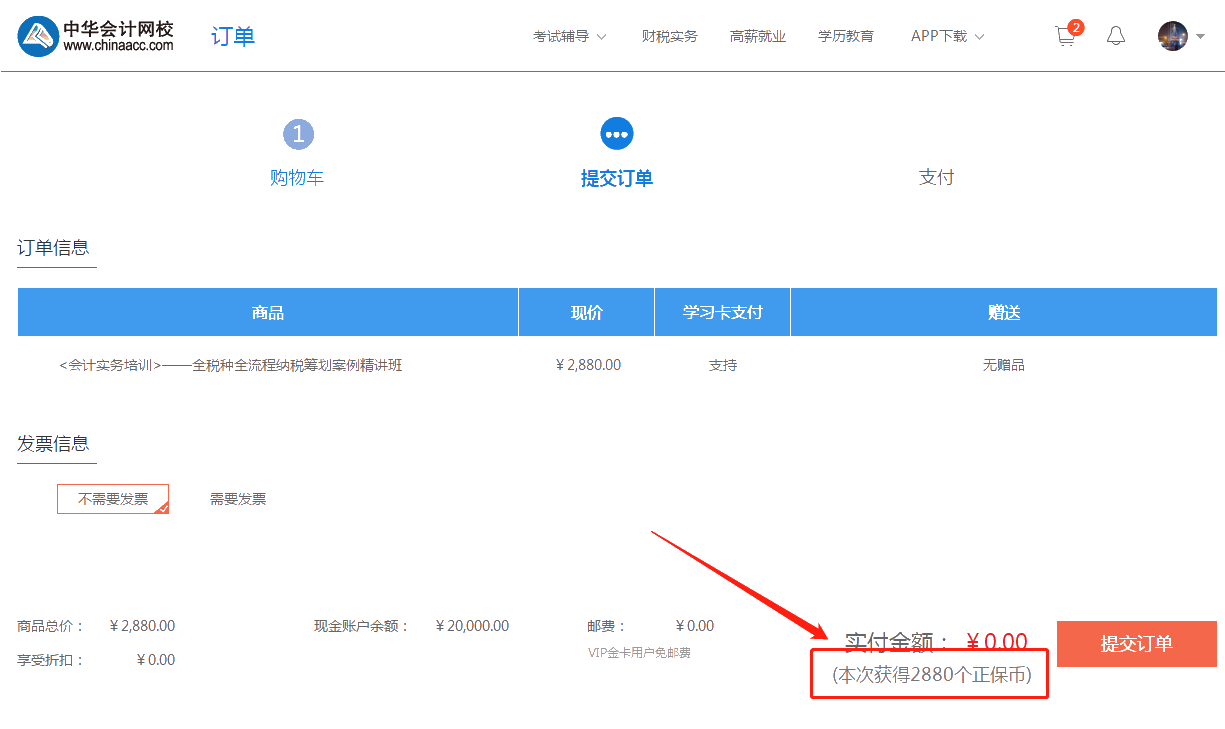Image resolution: width=1225 pixels, height=729 pixels.
Task: Click the 赠送 column header
Action: point(1004,312)
